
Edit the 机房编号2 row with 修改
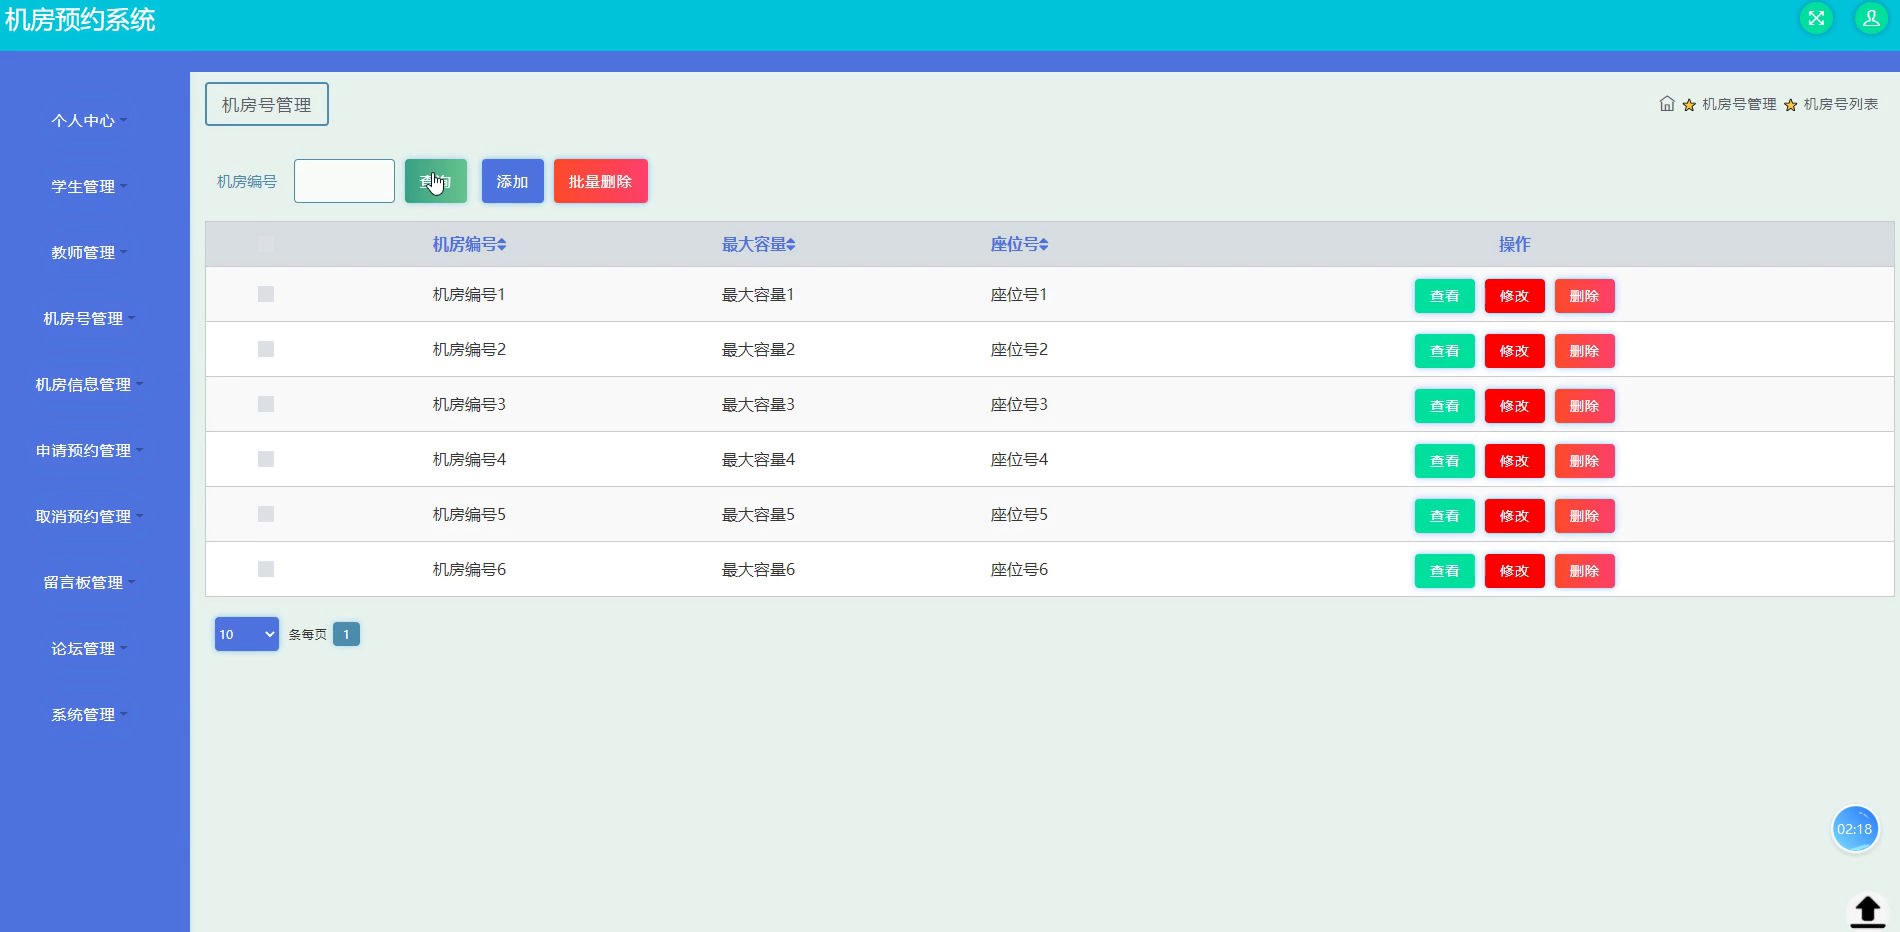1515,351
